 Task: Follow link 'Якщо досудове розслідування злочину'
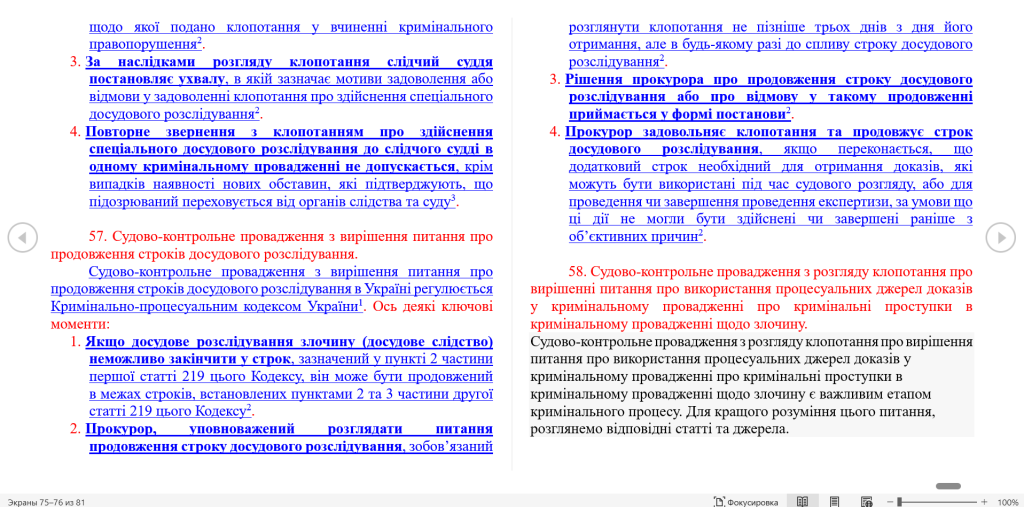point(289,342)
